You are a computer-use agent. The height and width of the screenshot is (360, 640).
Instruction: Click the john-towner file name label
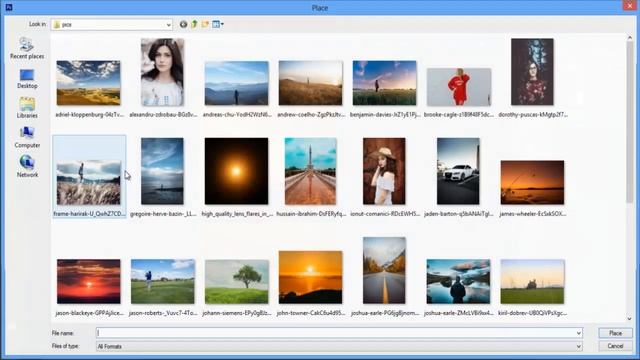point(311,313)
